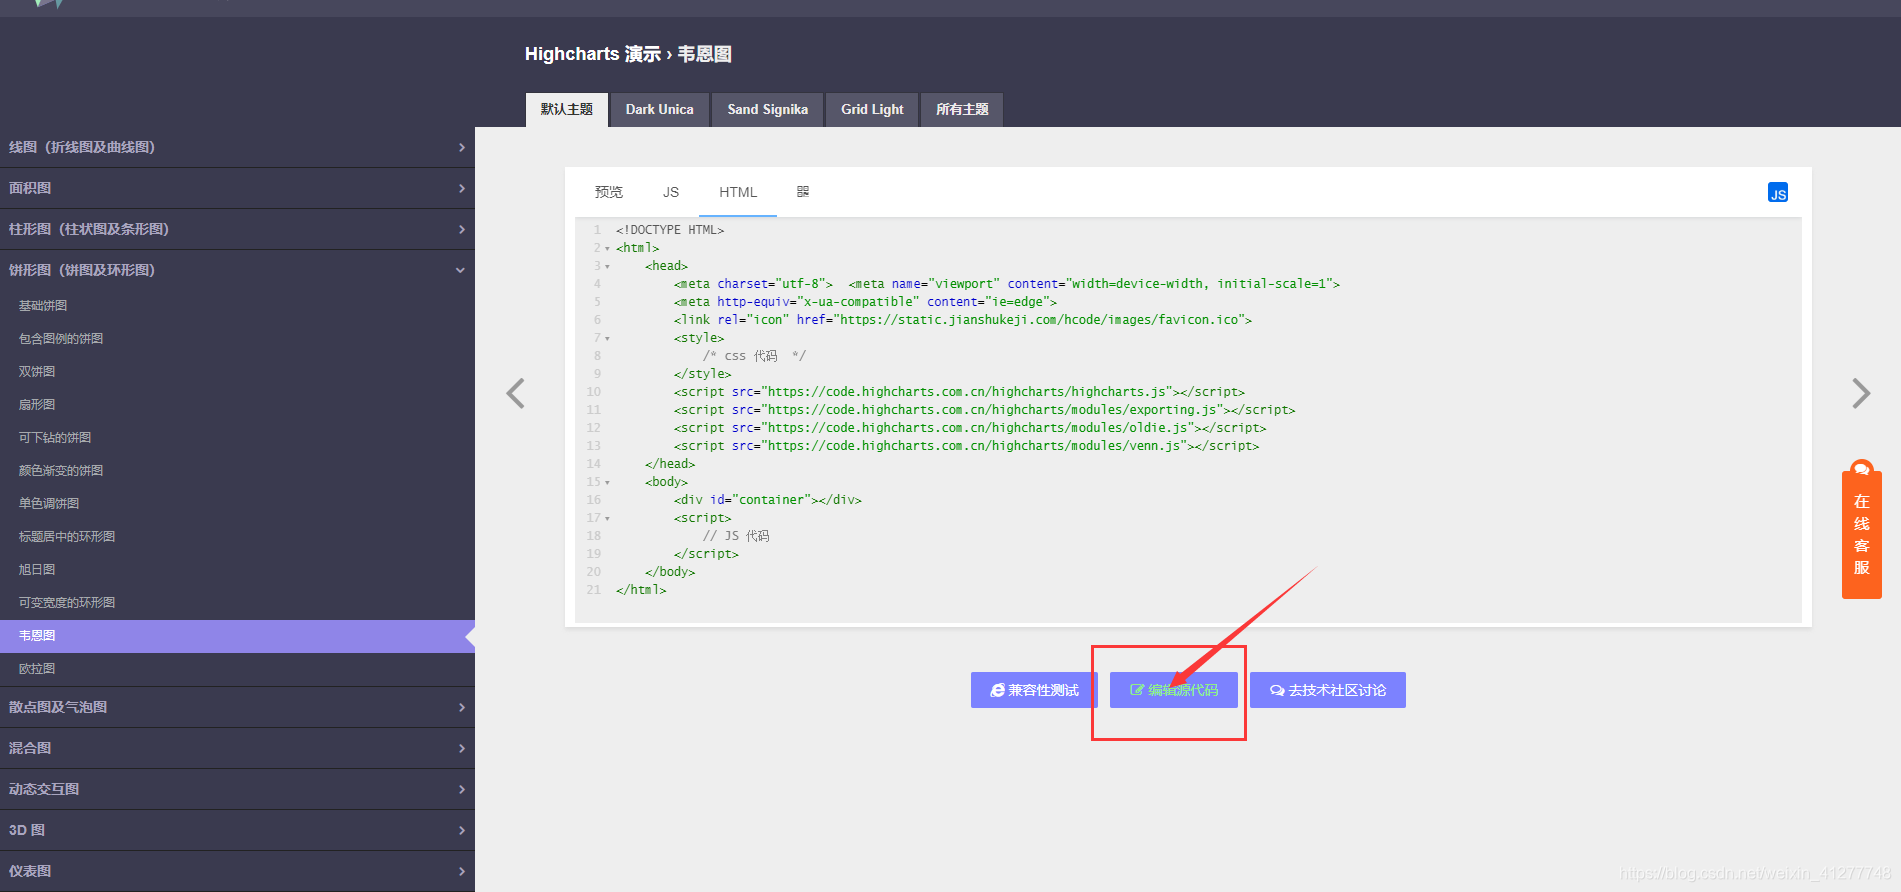Expand the 面积图 category
1901x892 pixels.
click(x=237, y=188)
